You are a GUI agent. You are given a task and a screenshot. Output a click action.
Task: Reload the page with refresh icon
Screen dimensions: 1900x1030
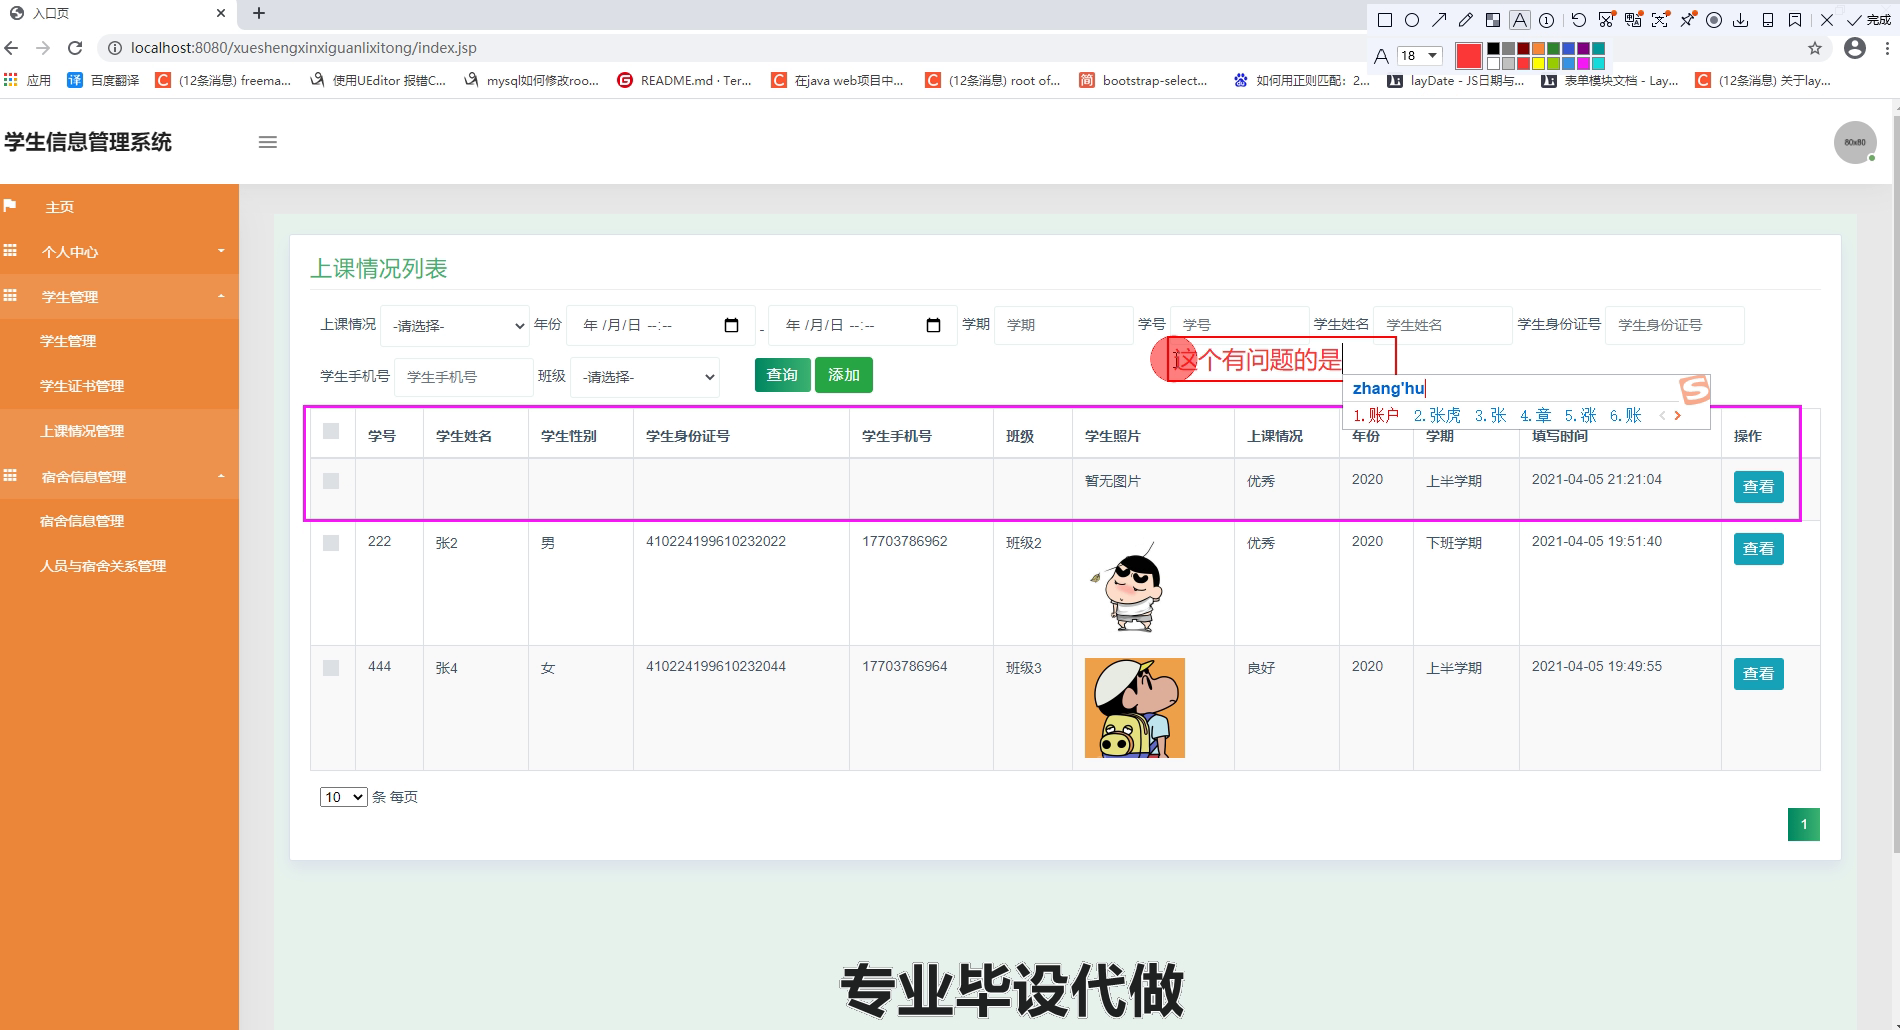click(x=75, y=48)
